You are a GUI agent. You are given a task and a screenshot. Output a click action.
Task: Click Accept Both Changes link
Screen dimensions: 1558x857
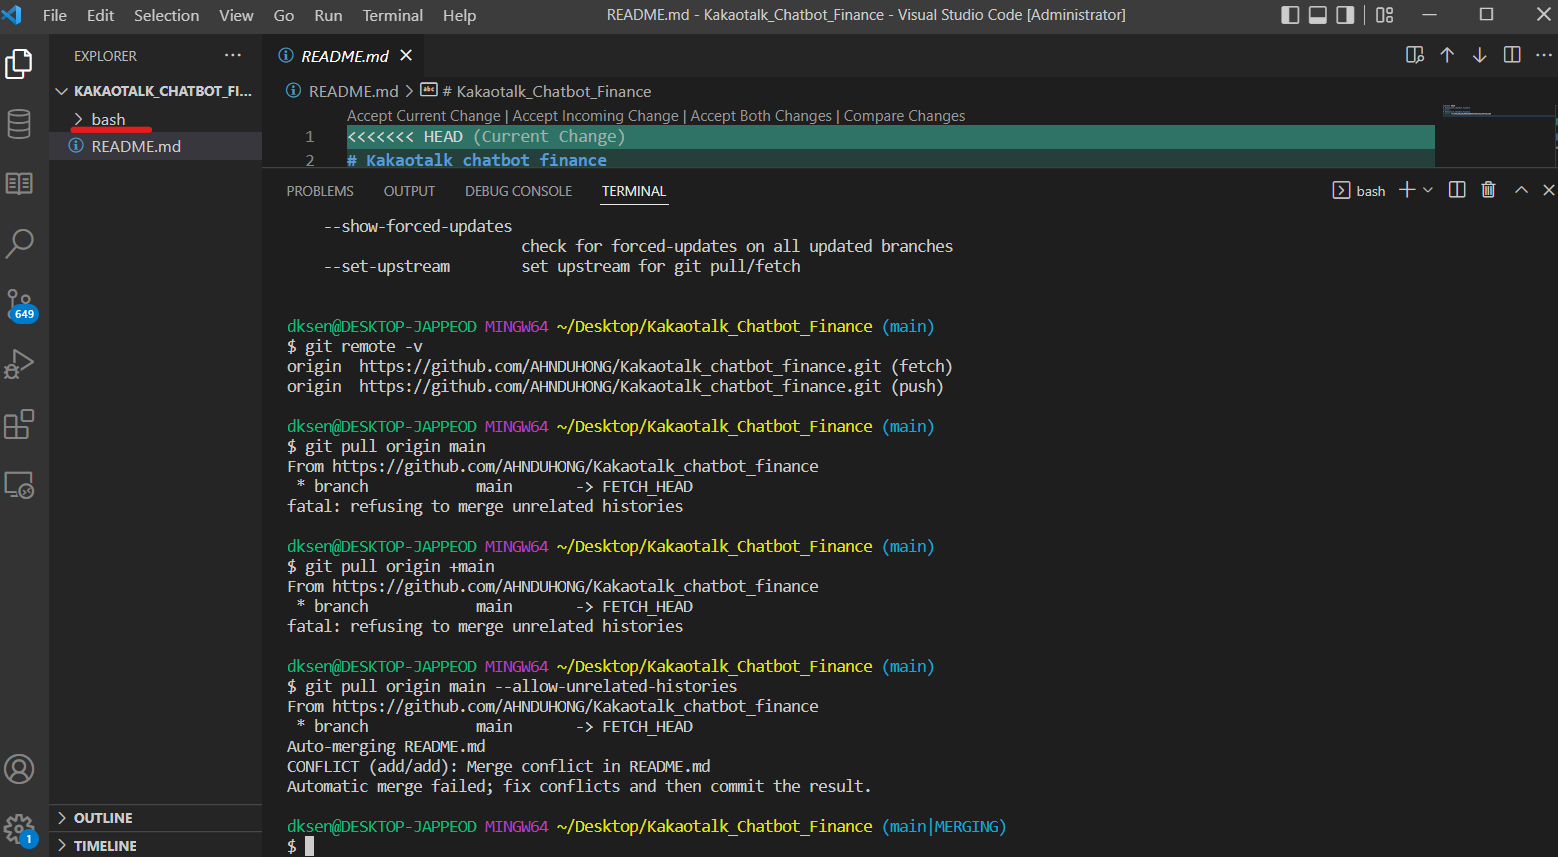761,116
